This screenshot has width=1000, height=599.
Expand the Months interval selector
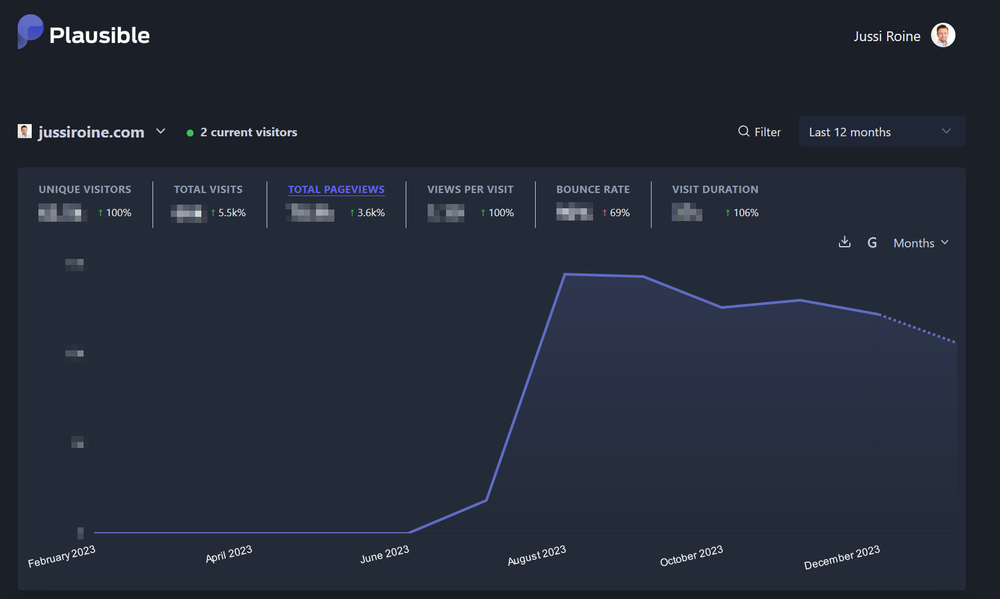(x=919, y=242)
